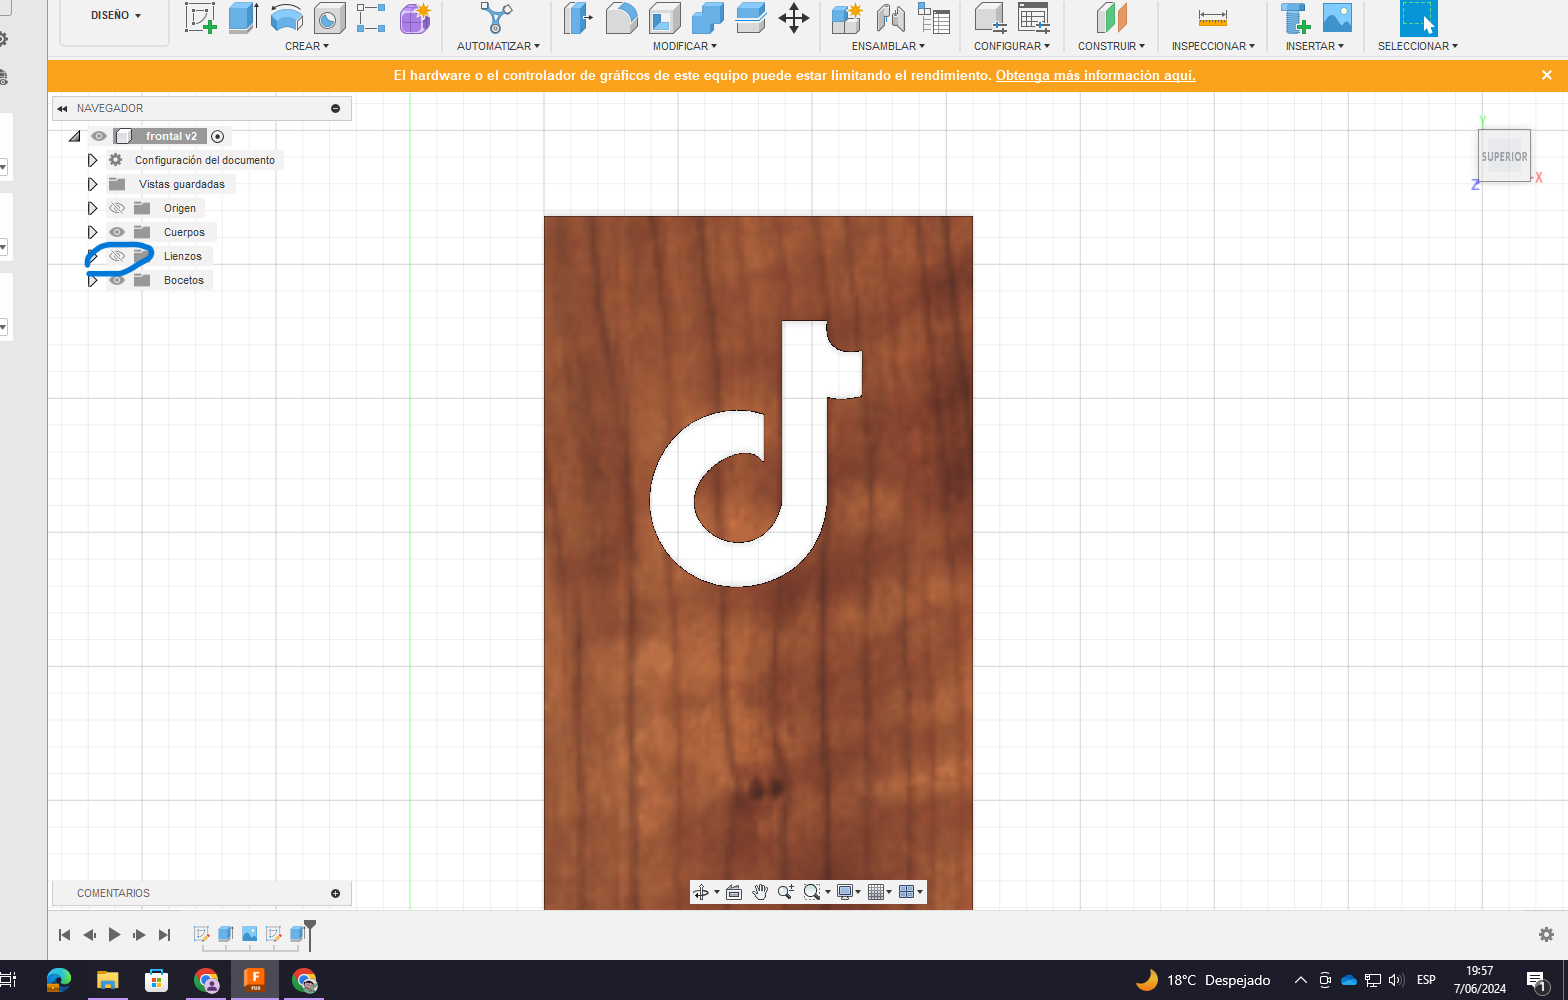Play the design timeline
1568x1000 pixels.
[114, 935]
